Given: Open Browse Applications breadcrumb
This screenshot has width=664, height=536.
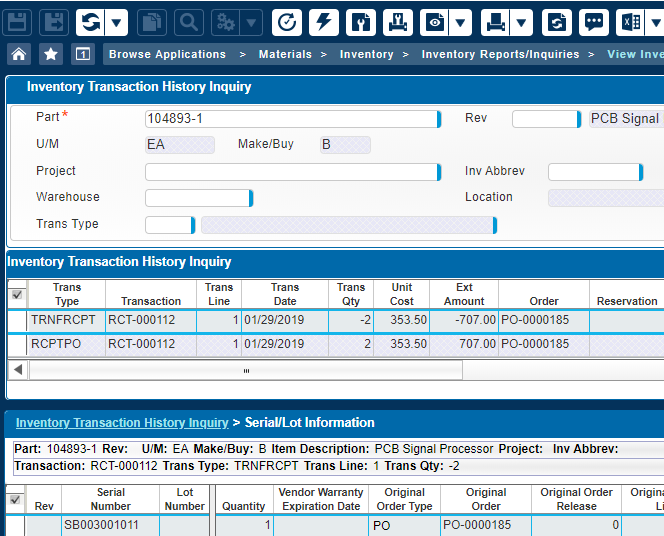Looking at the screenshot, I should [x=167, y=54].
